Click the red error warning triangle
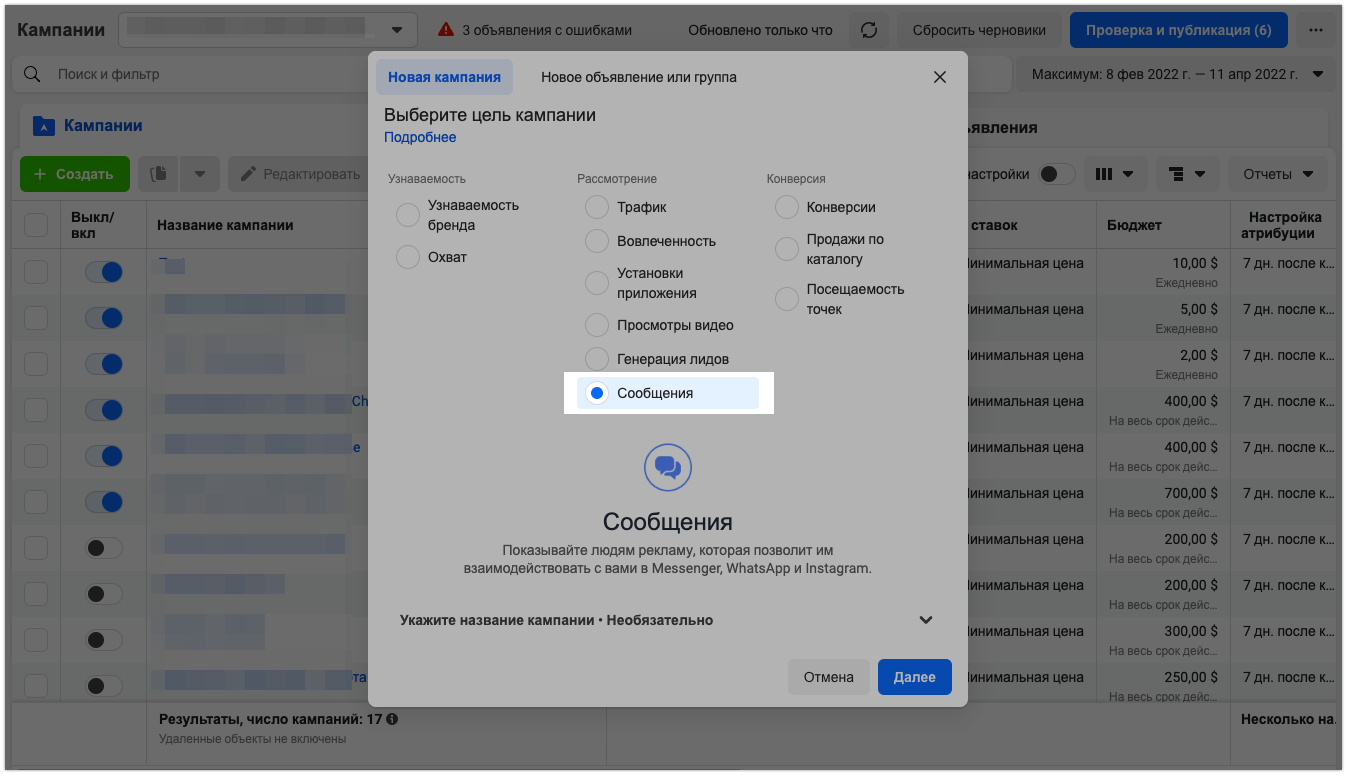1347x775 pixels. tap(446, 30)
